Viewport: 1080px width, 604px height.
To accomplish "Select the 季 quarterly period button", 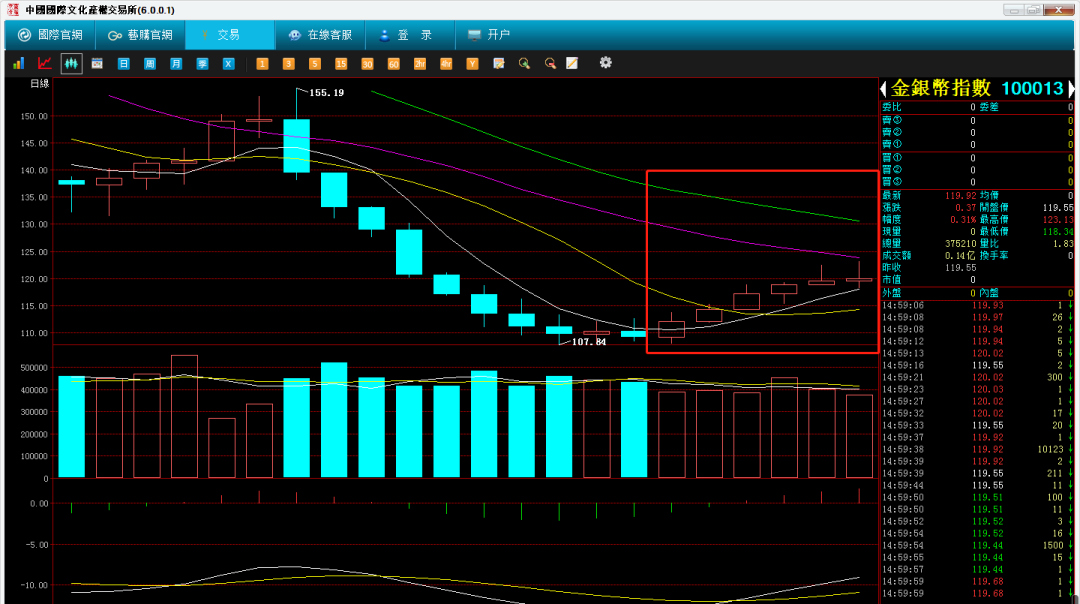I will coord(202,63).
